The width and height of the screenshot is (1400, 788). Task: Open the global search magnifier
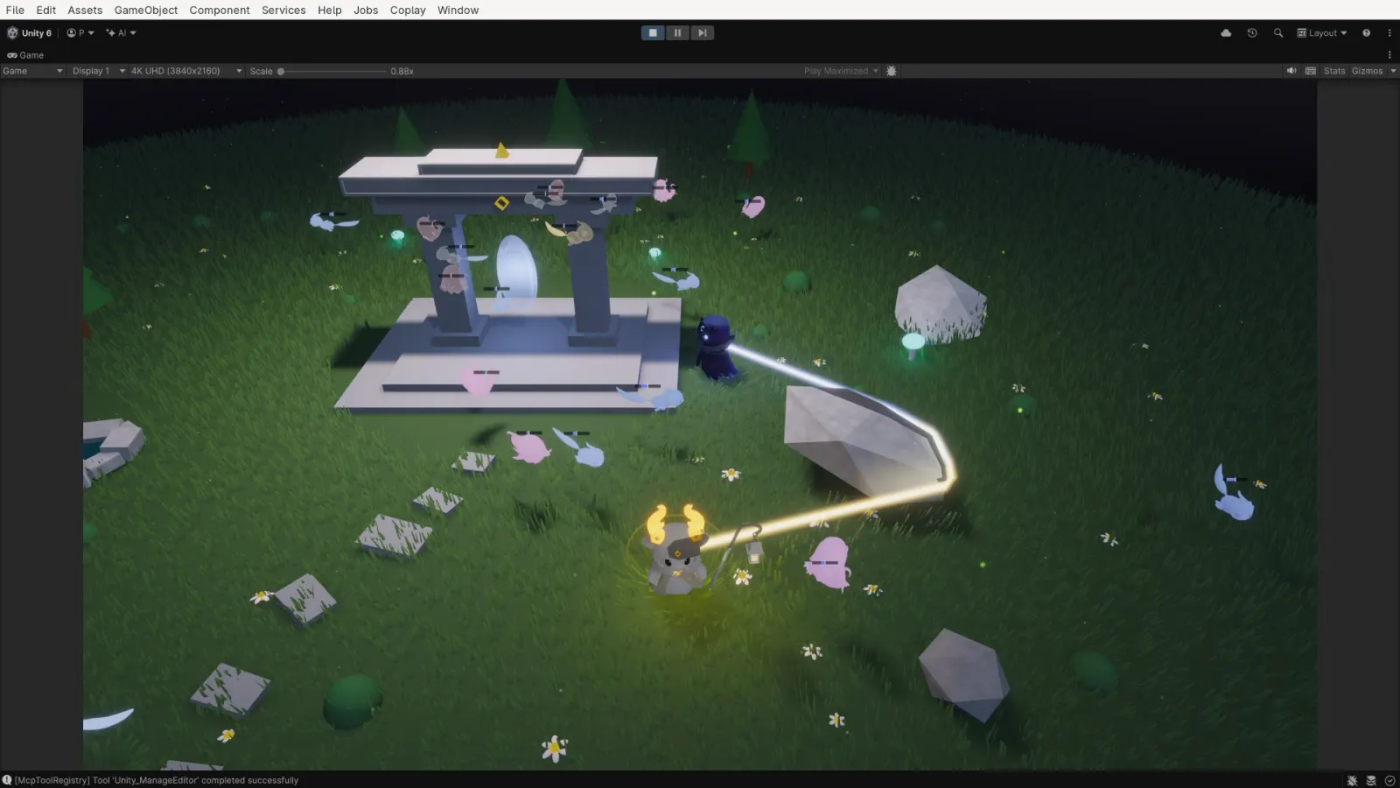[x=1278, y=33]
